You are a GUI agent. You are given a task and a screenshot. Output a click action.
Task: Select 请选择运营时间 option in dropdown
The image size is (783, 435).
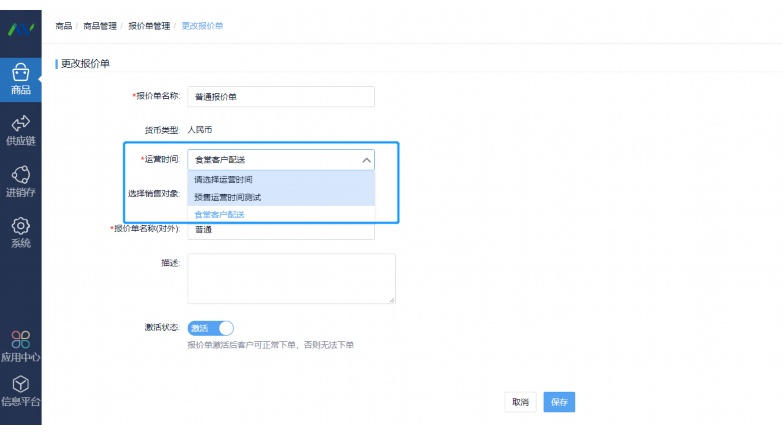coord(281,179)
